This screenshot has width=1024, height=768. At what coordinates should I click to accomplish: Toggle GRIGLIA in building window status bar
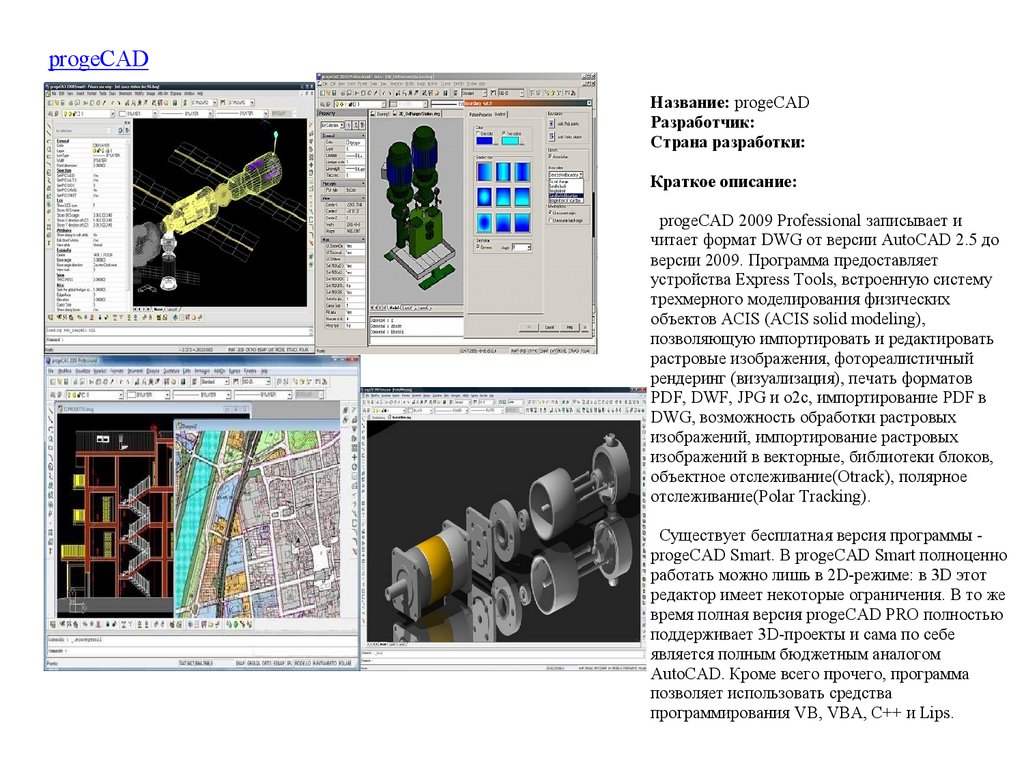point(253,664)
